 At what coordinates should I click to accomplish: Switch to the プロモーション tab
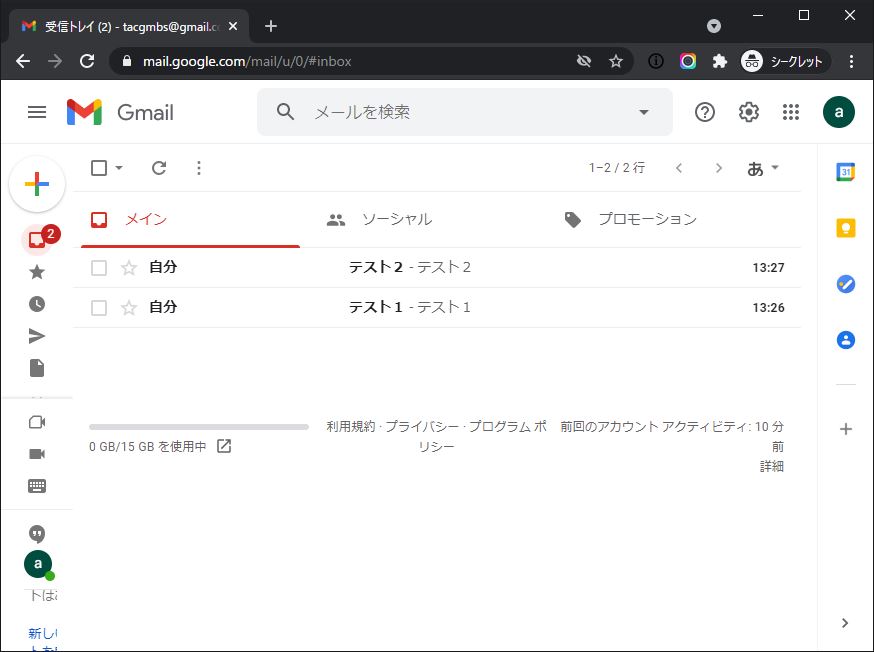(x=646, y=219)
